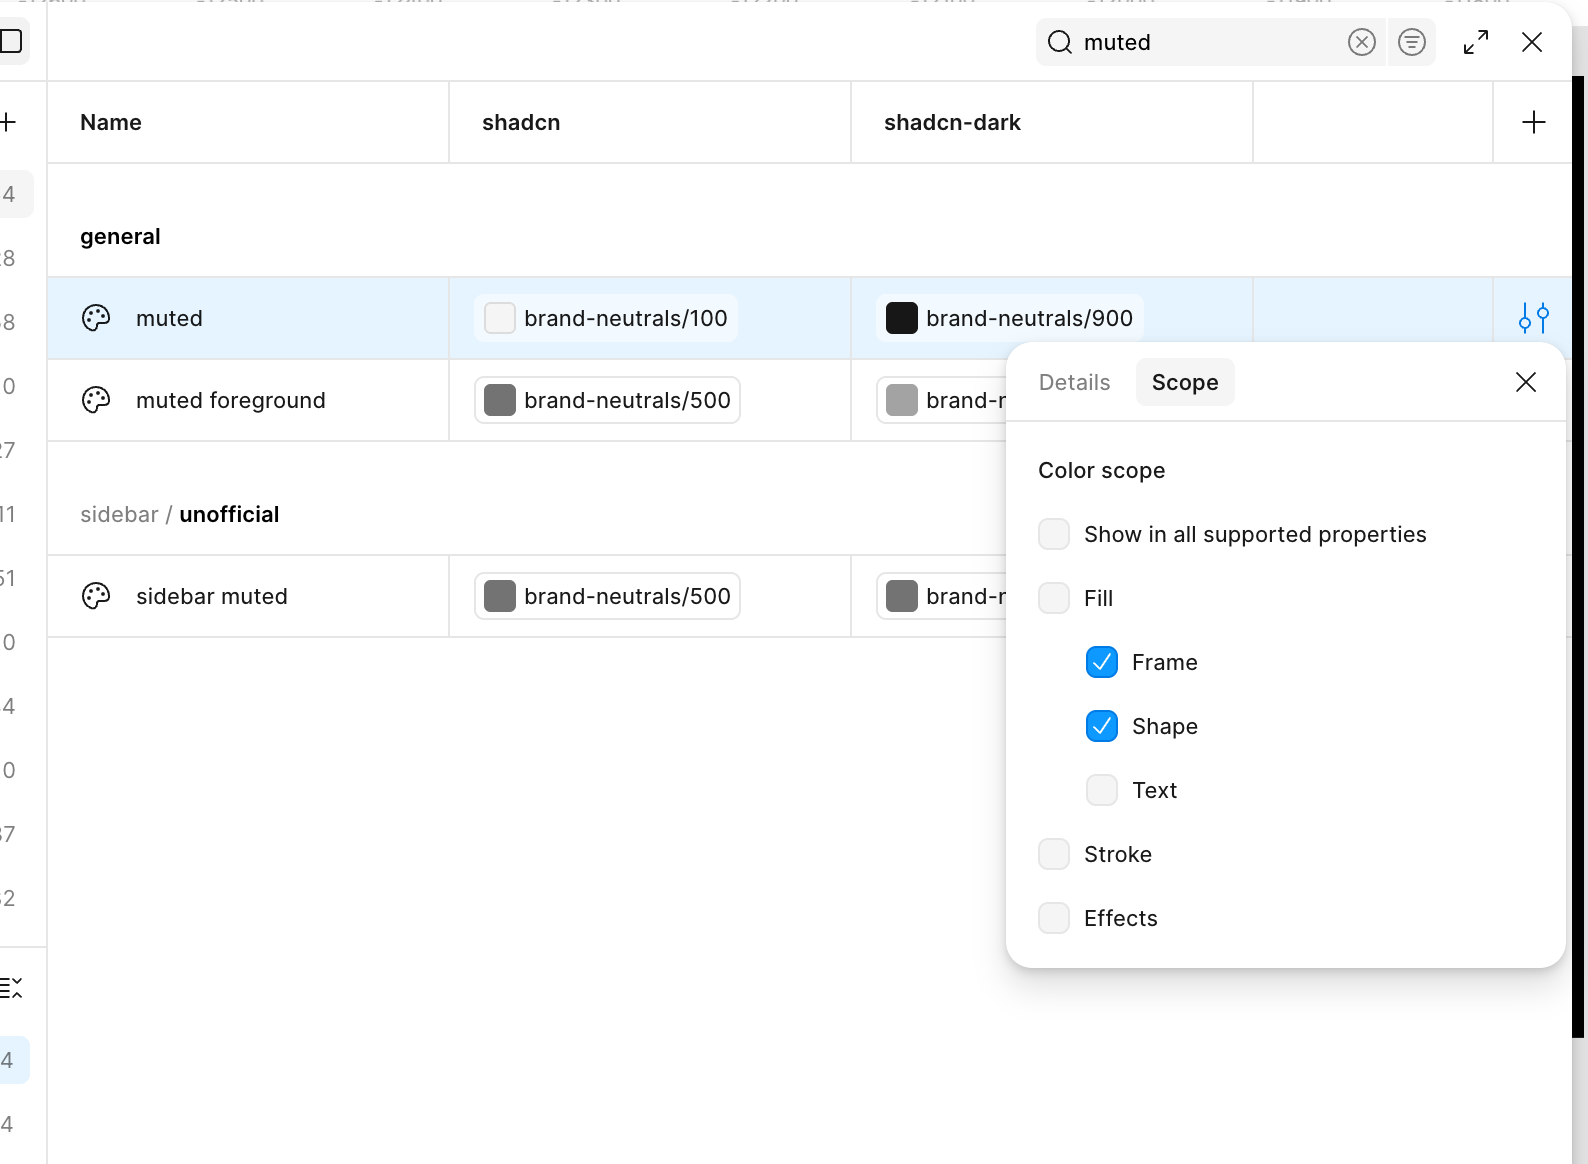The width and height of the screenshot is (1588, 1164).
Task: Uncheck the Shape scope checkbox
Action: pos(1101,726)
